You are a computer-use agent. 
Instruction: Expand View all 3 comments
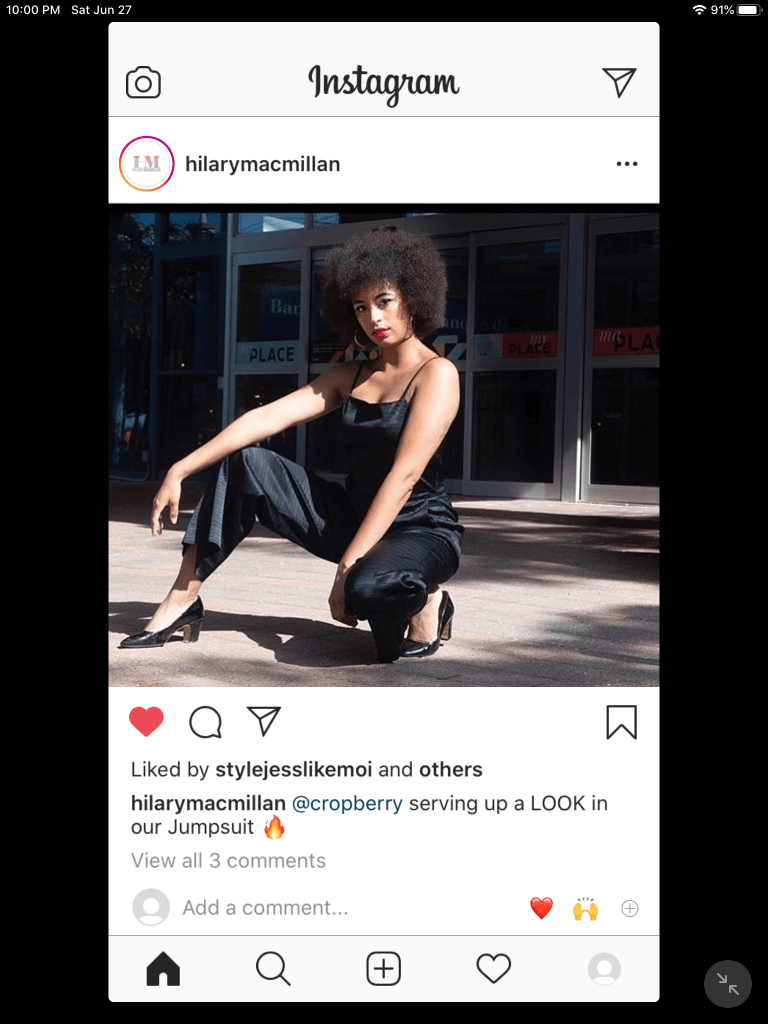pos(228,861)
